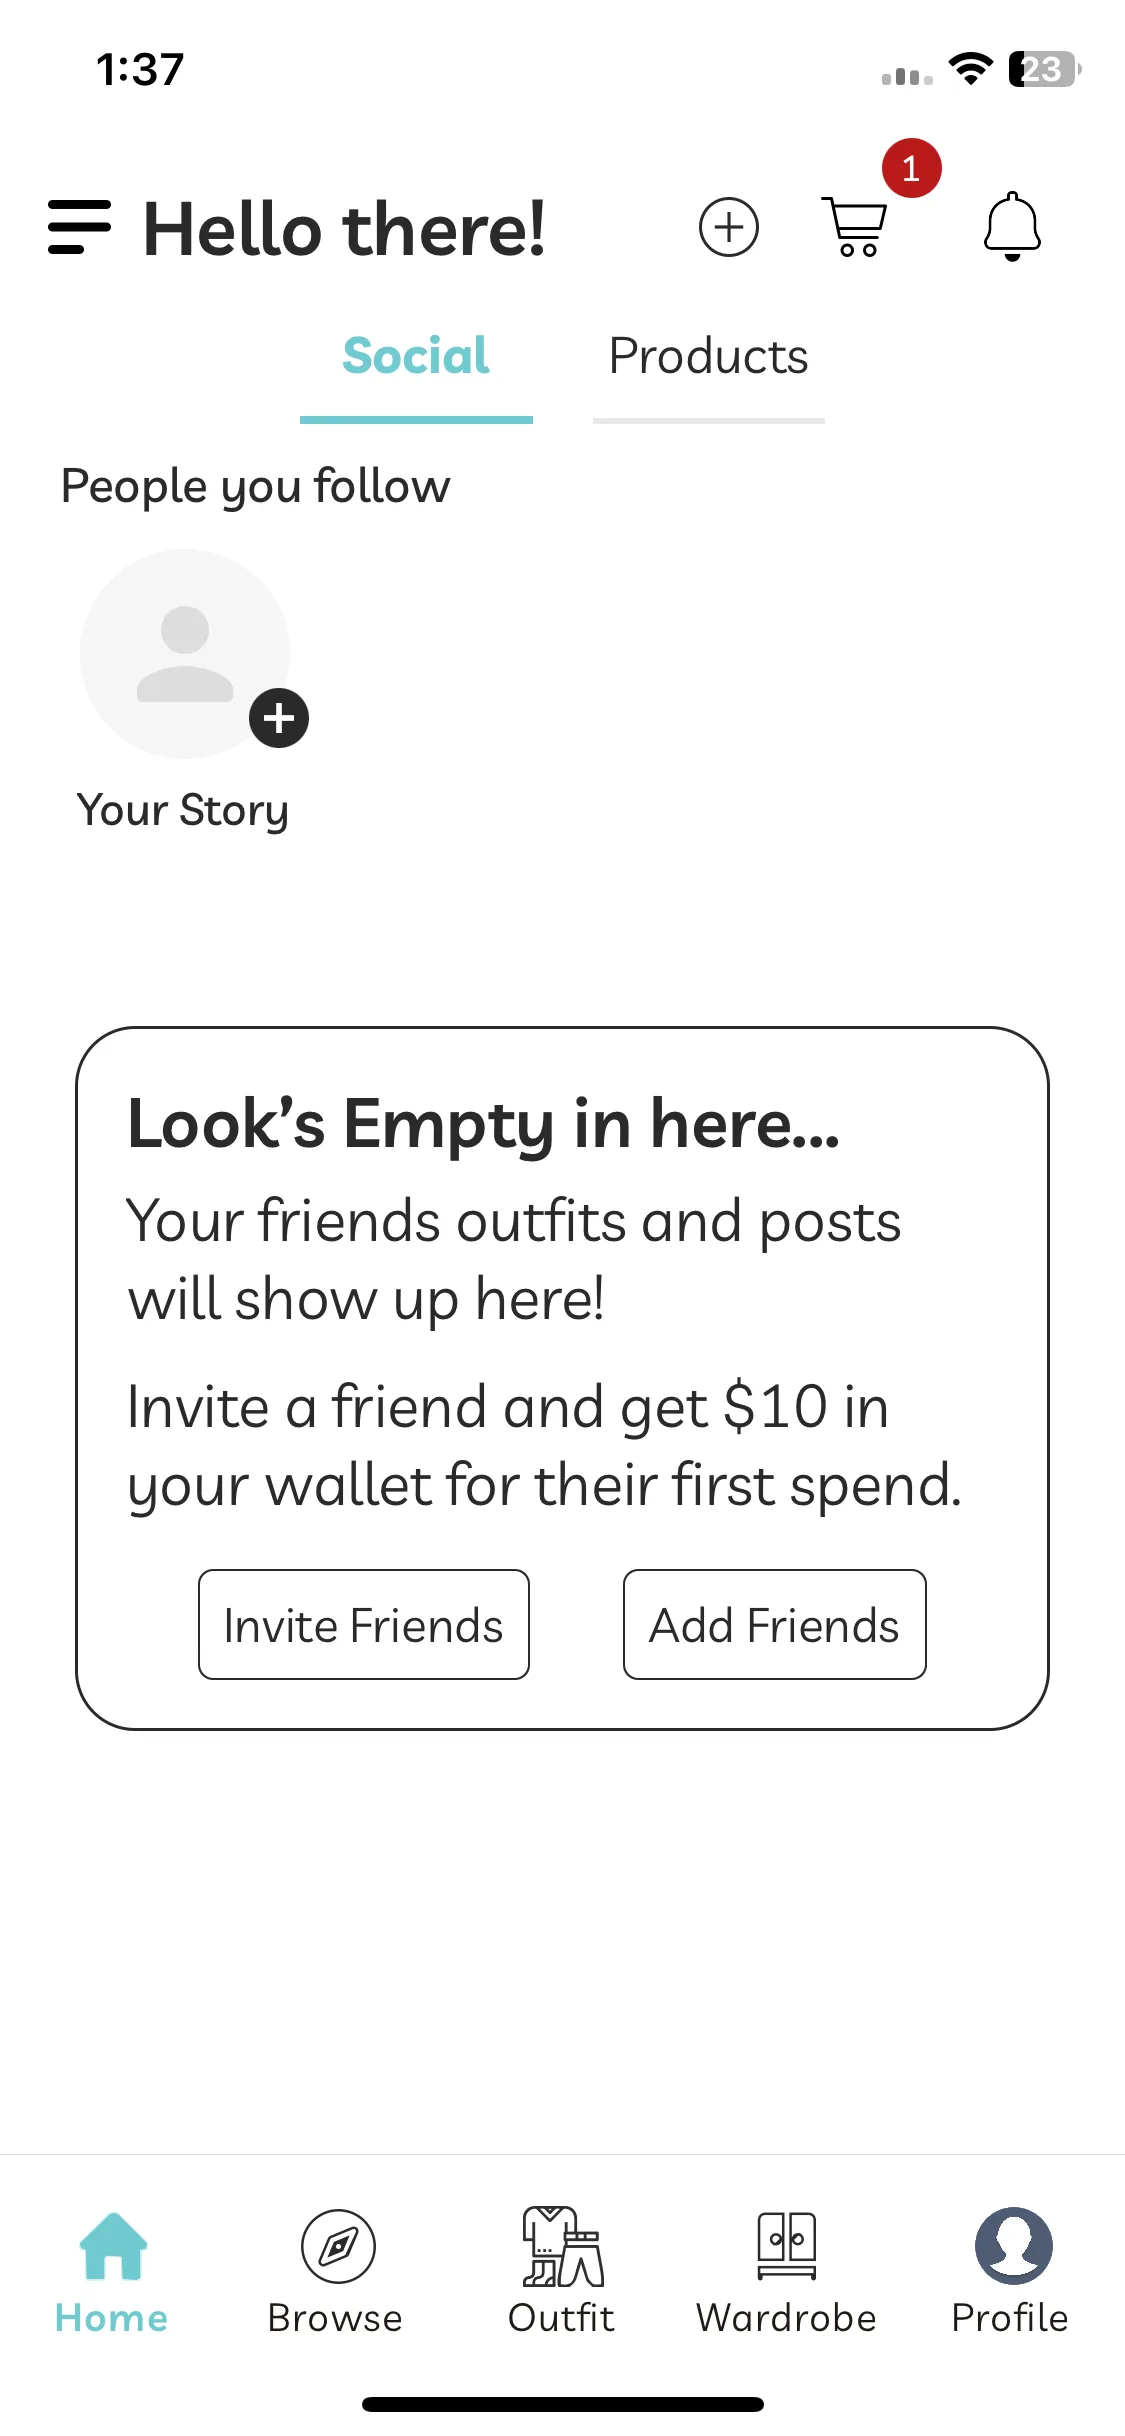Open the shopping cart icon
1125x2436 pixels.
pyautogui.click(x=855, y=226)
